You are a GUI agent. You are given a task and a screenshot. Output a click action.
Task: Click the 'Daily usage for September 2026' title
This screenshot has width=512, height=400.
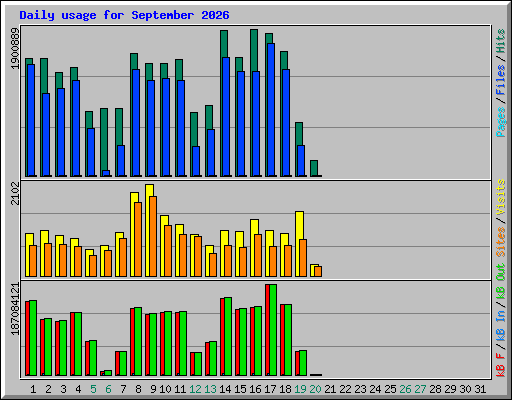coord(124,15)
